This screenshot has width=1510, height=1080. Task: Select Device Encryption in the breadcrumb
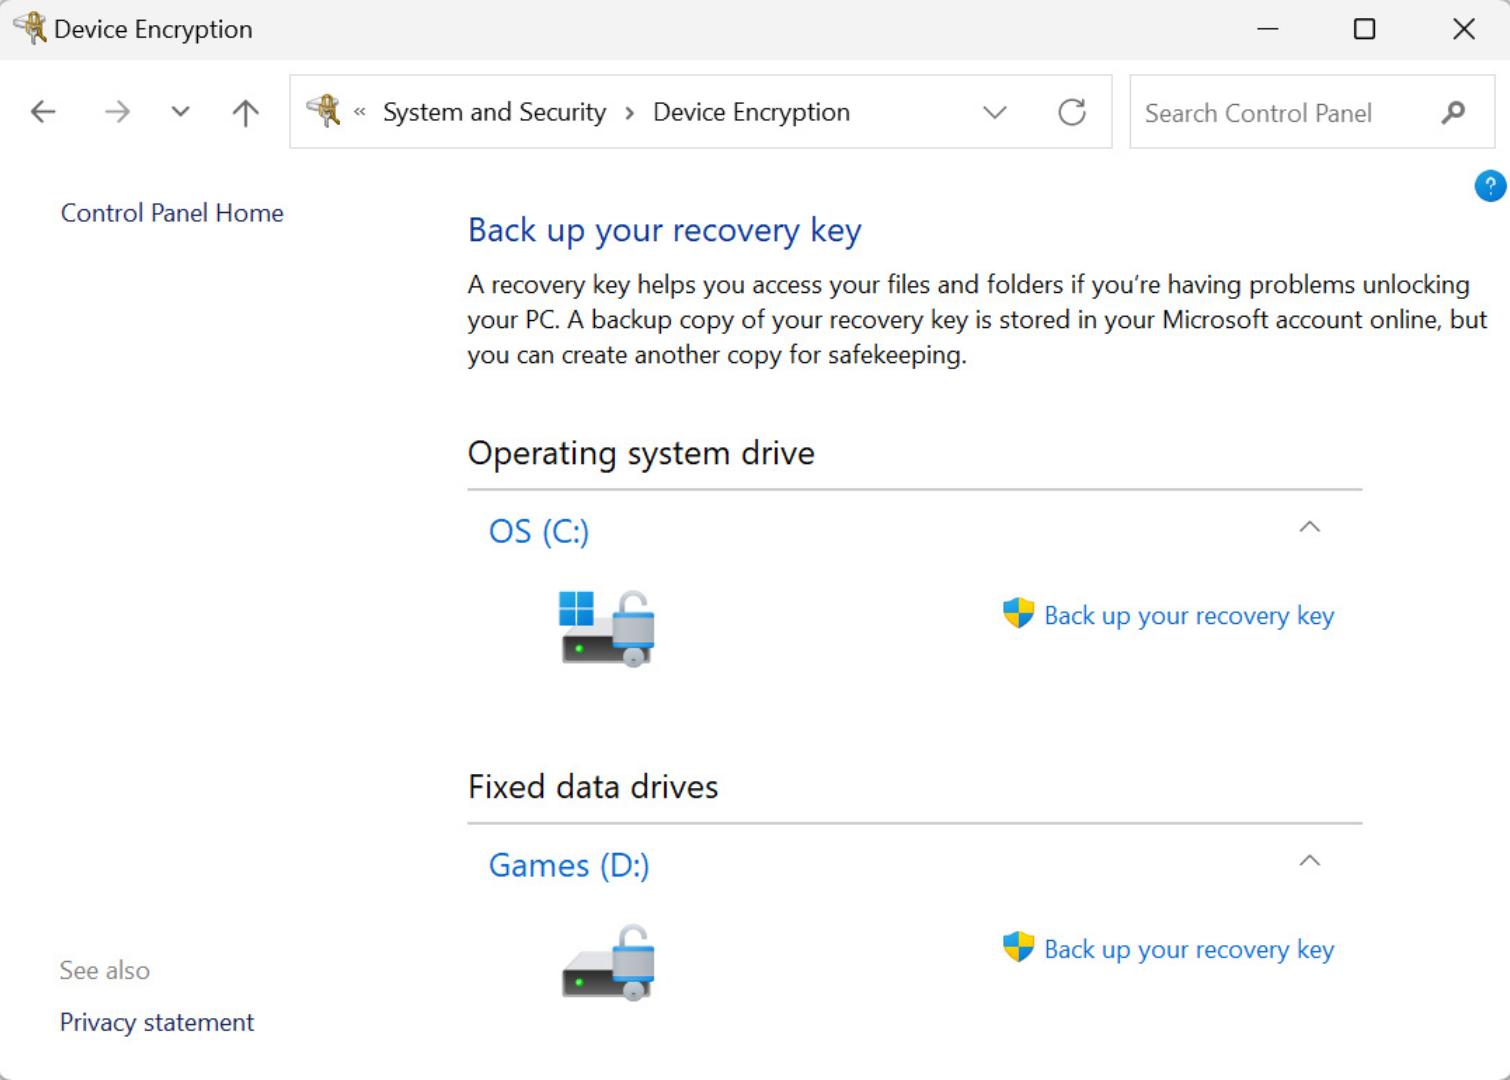pyautogui.click(x=750, y=112)
